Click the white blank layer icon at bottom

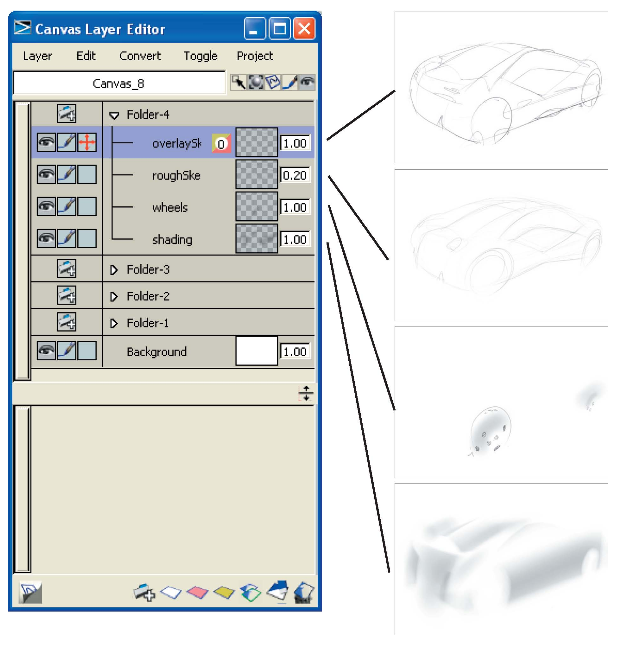tap(171, 593)
